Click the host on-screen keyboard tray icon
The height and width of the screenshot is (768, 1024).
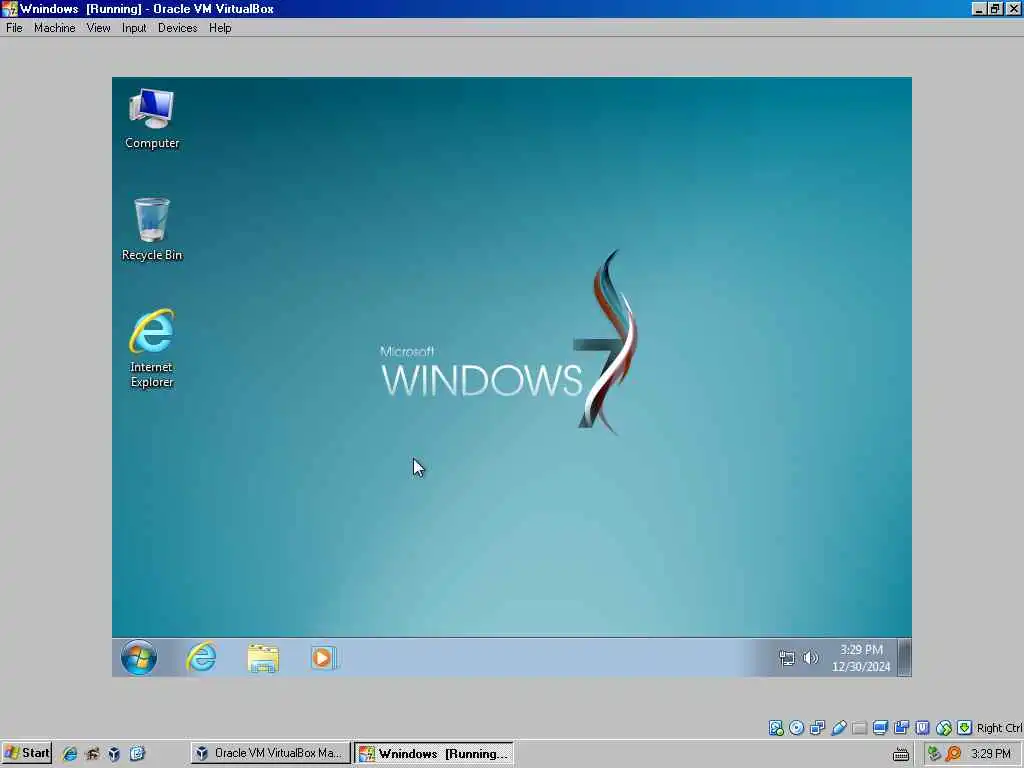coord(901,754)
